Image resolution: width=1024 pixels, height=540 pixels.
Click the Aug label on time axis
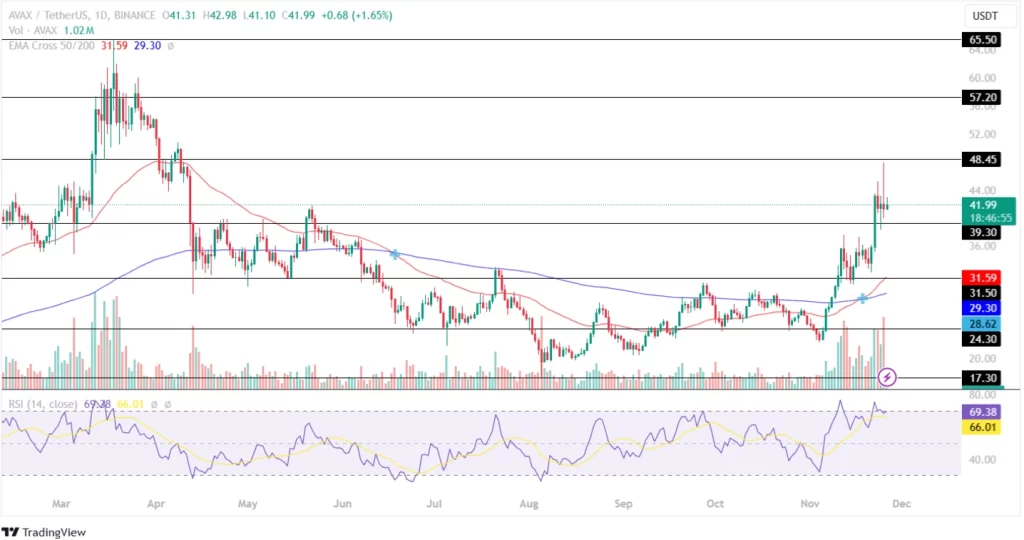(528, 503)
